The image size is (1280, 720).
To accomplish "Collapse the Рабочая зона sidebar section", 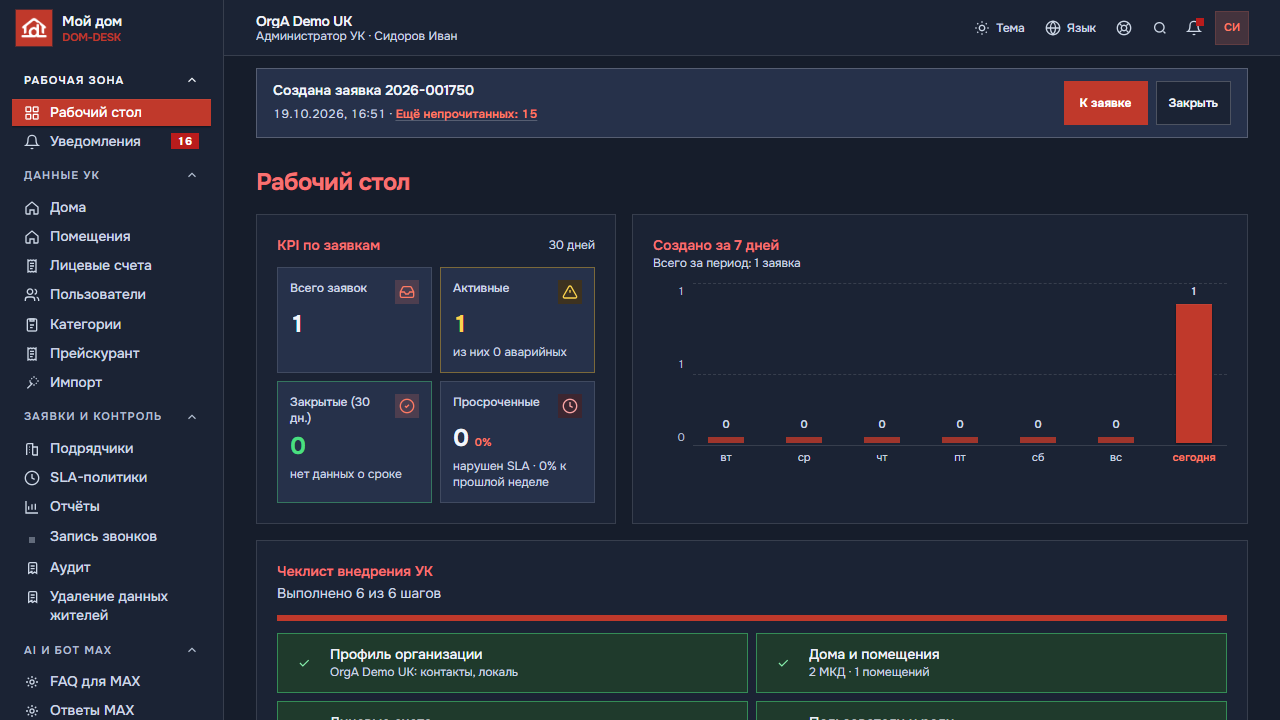I will (192, 80).
